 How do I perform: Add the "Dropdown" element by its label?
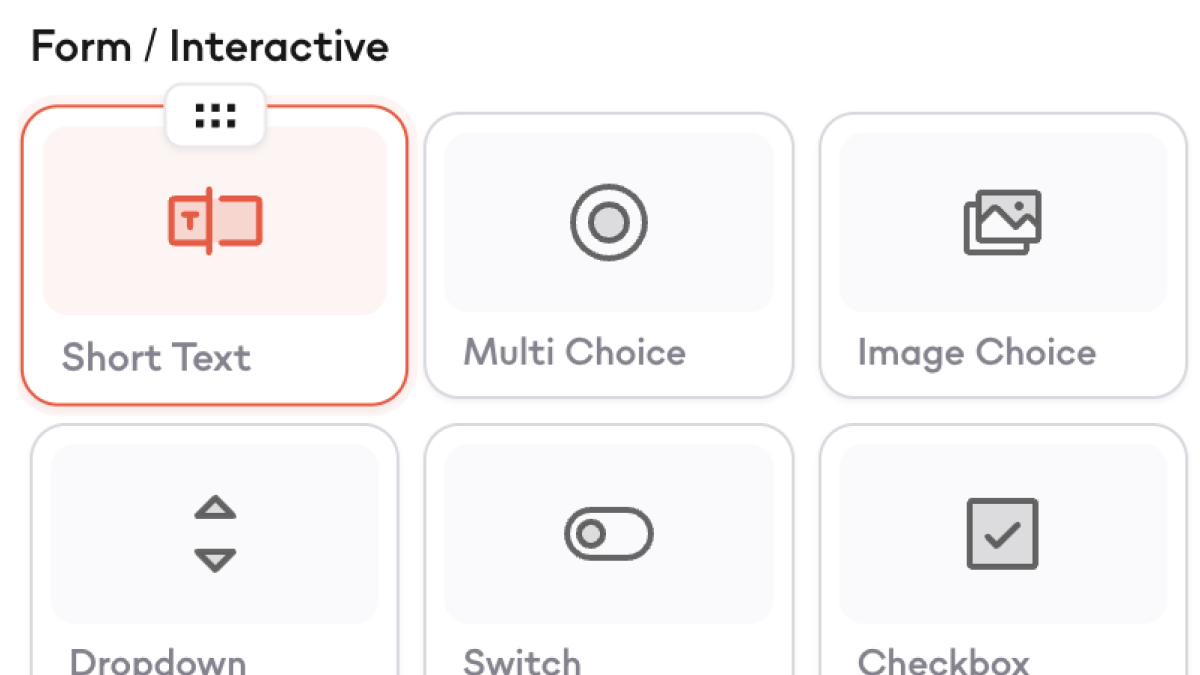tap(158, 662)
